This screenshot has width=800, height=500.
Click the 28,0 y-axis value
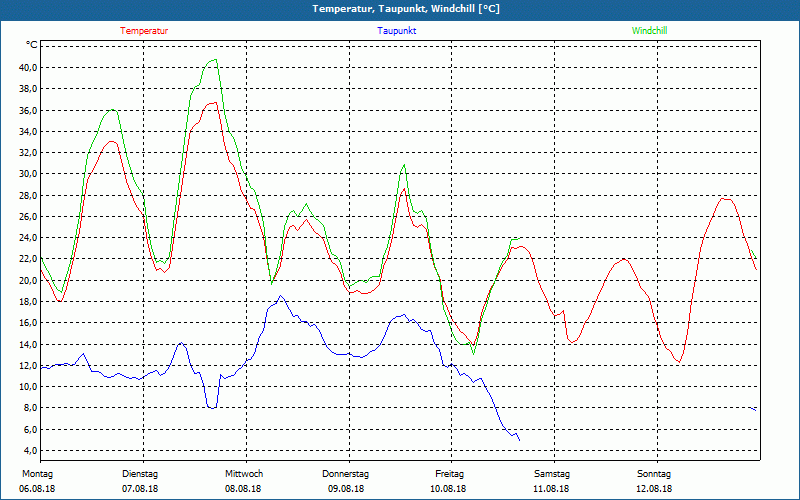27,195
